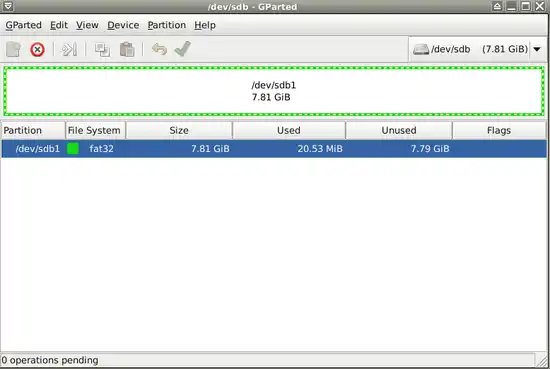This screenshot has width=550, height=369.
Task: Open the Device menu
Action: click(x=123, y=25)
